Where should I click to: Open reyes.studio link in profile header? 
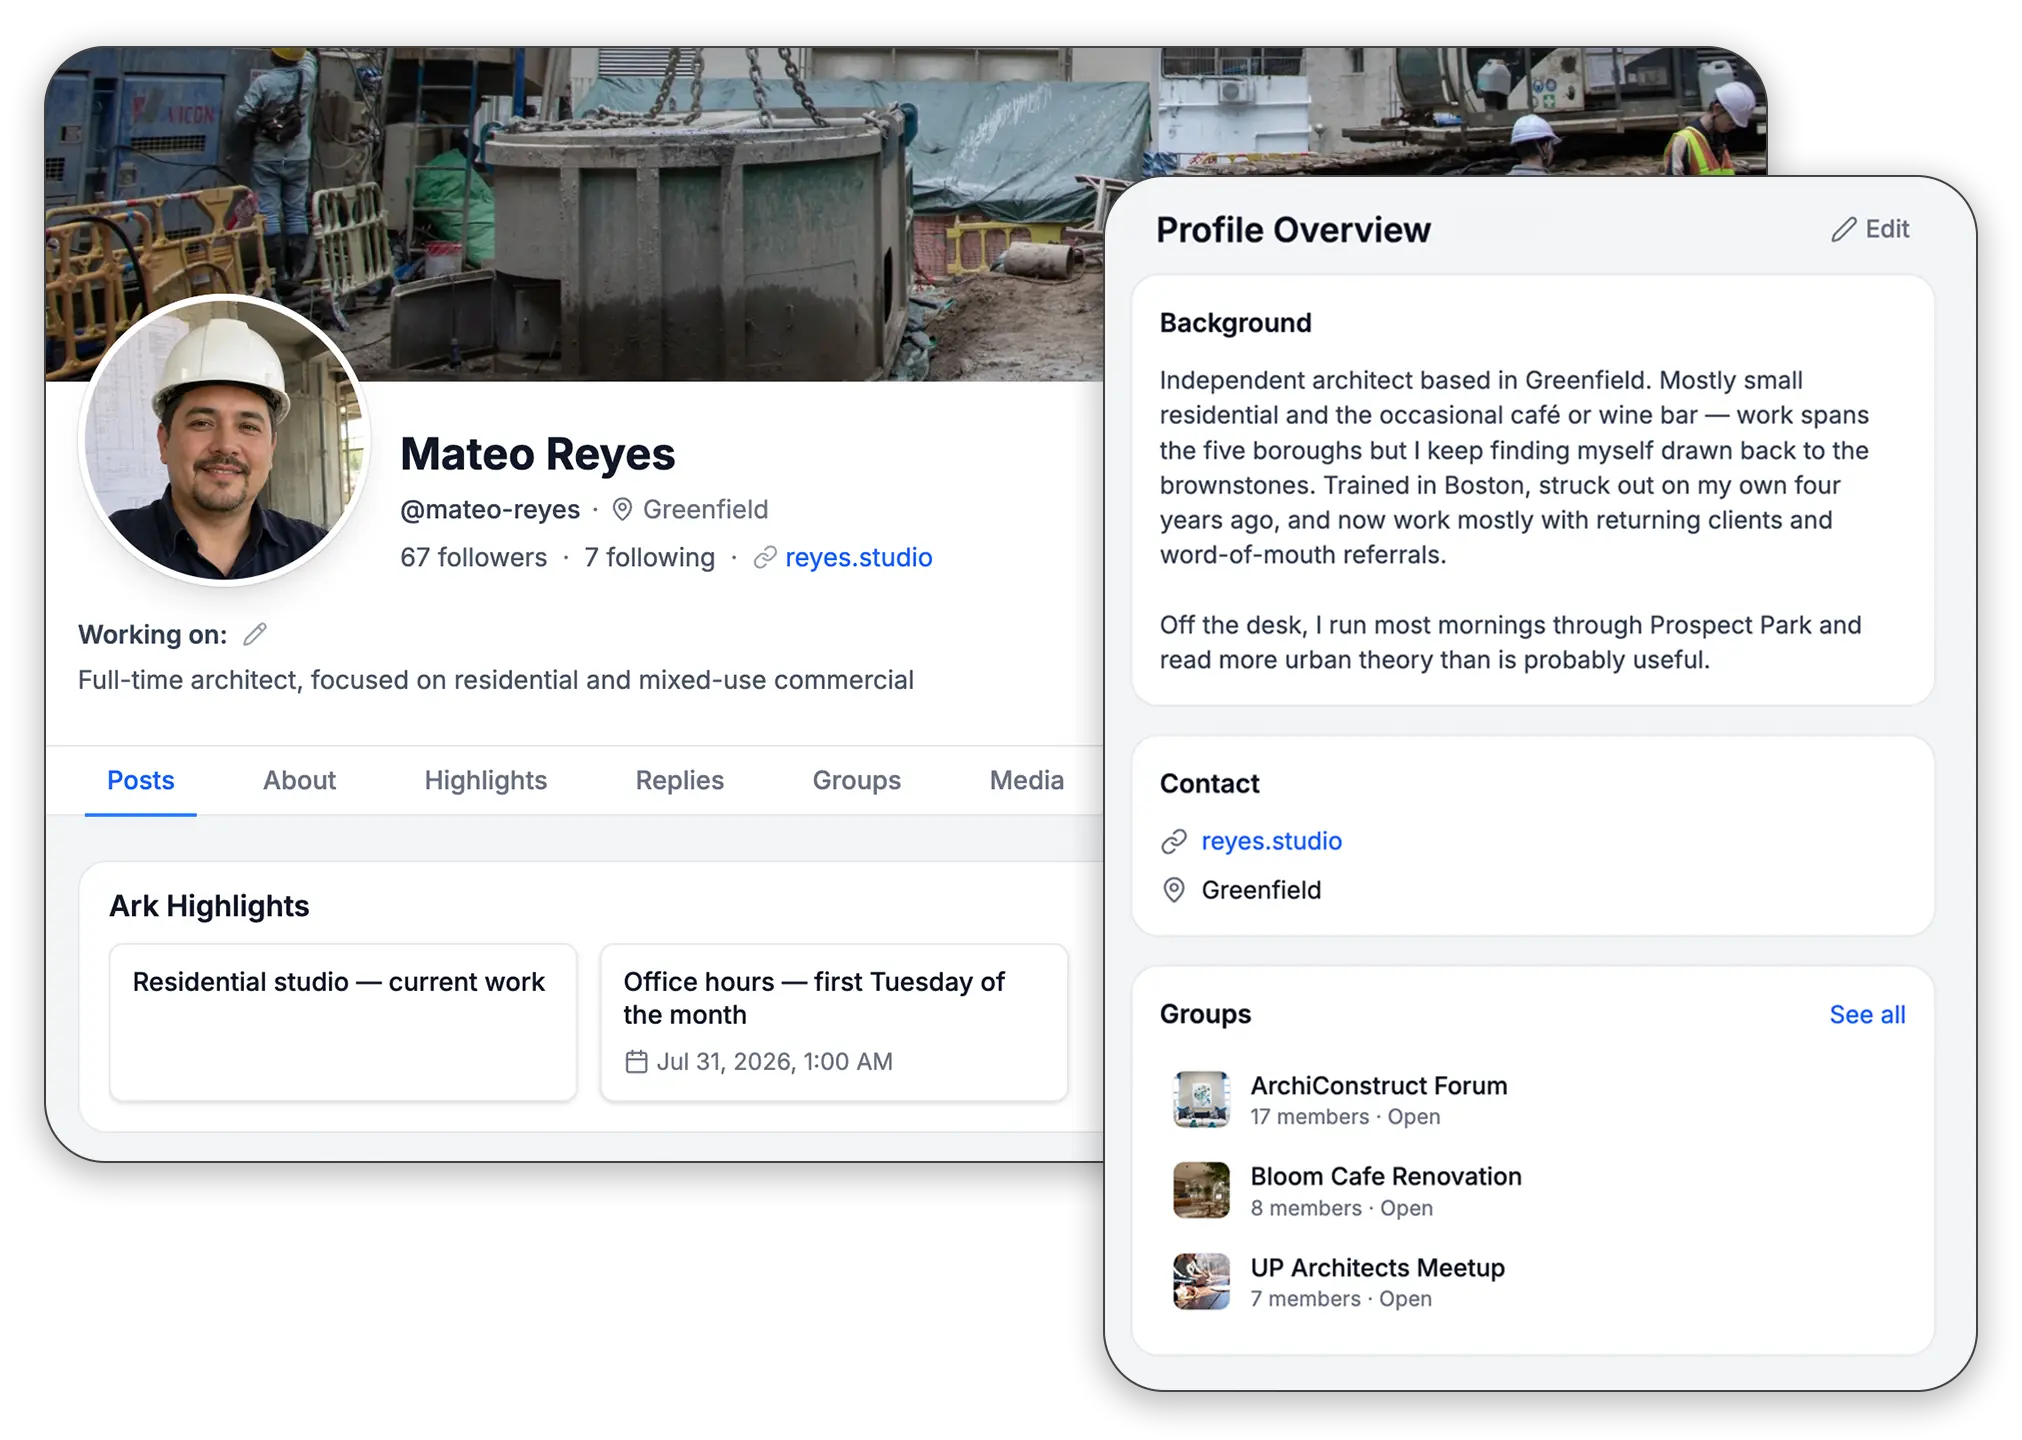pyautogui.click(x=859, y=558)
